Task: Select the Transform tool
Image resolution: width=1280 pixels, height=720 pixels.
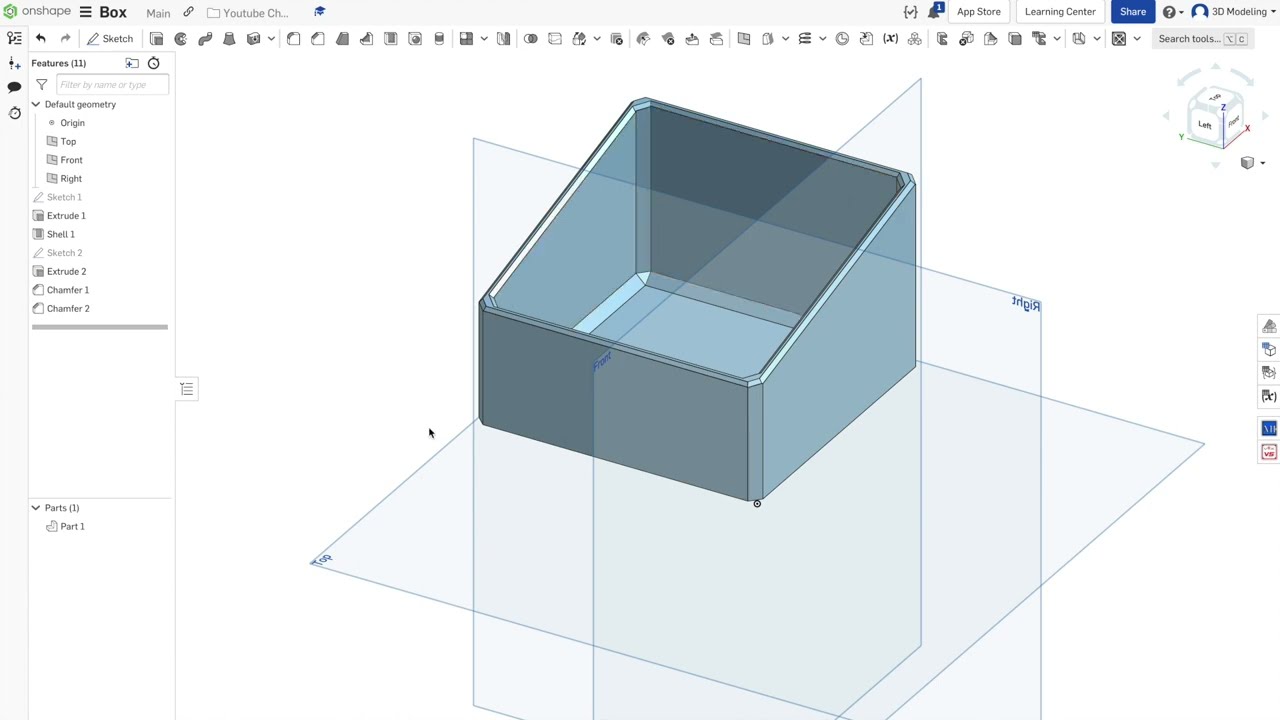Action: [x=579, y=39]
